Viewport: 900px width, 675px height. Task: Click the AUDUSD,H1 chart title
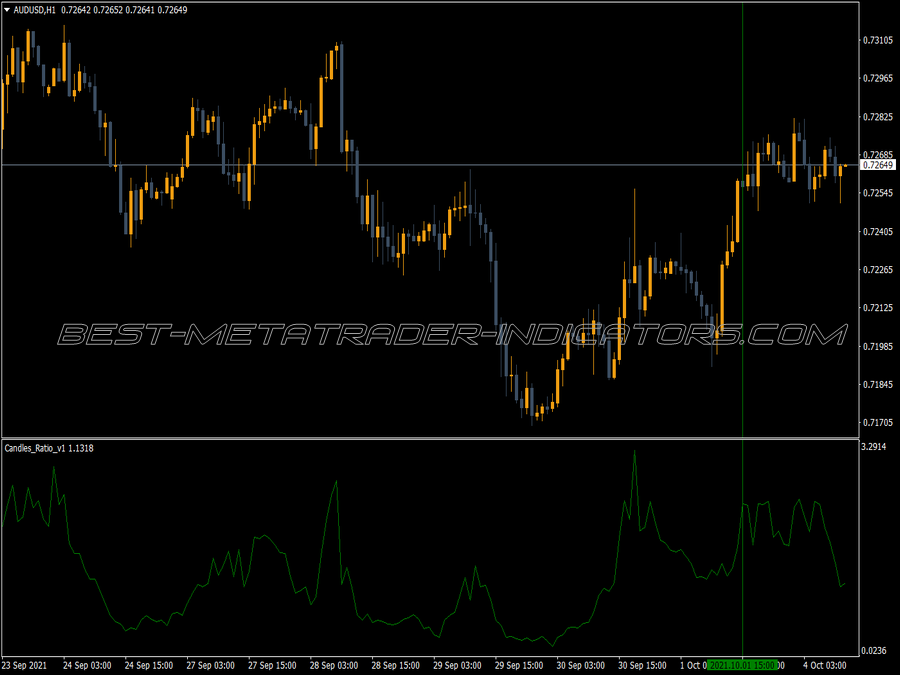click(34, 10)
